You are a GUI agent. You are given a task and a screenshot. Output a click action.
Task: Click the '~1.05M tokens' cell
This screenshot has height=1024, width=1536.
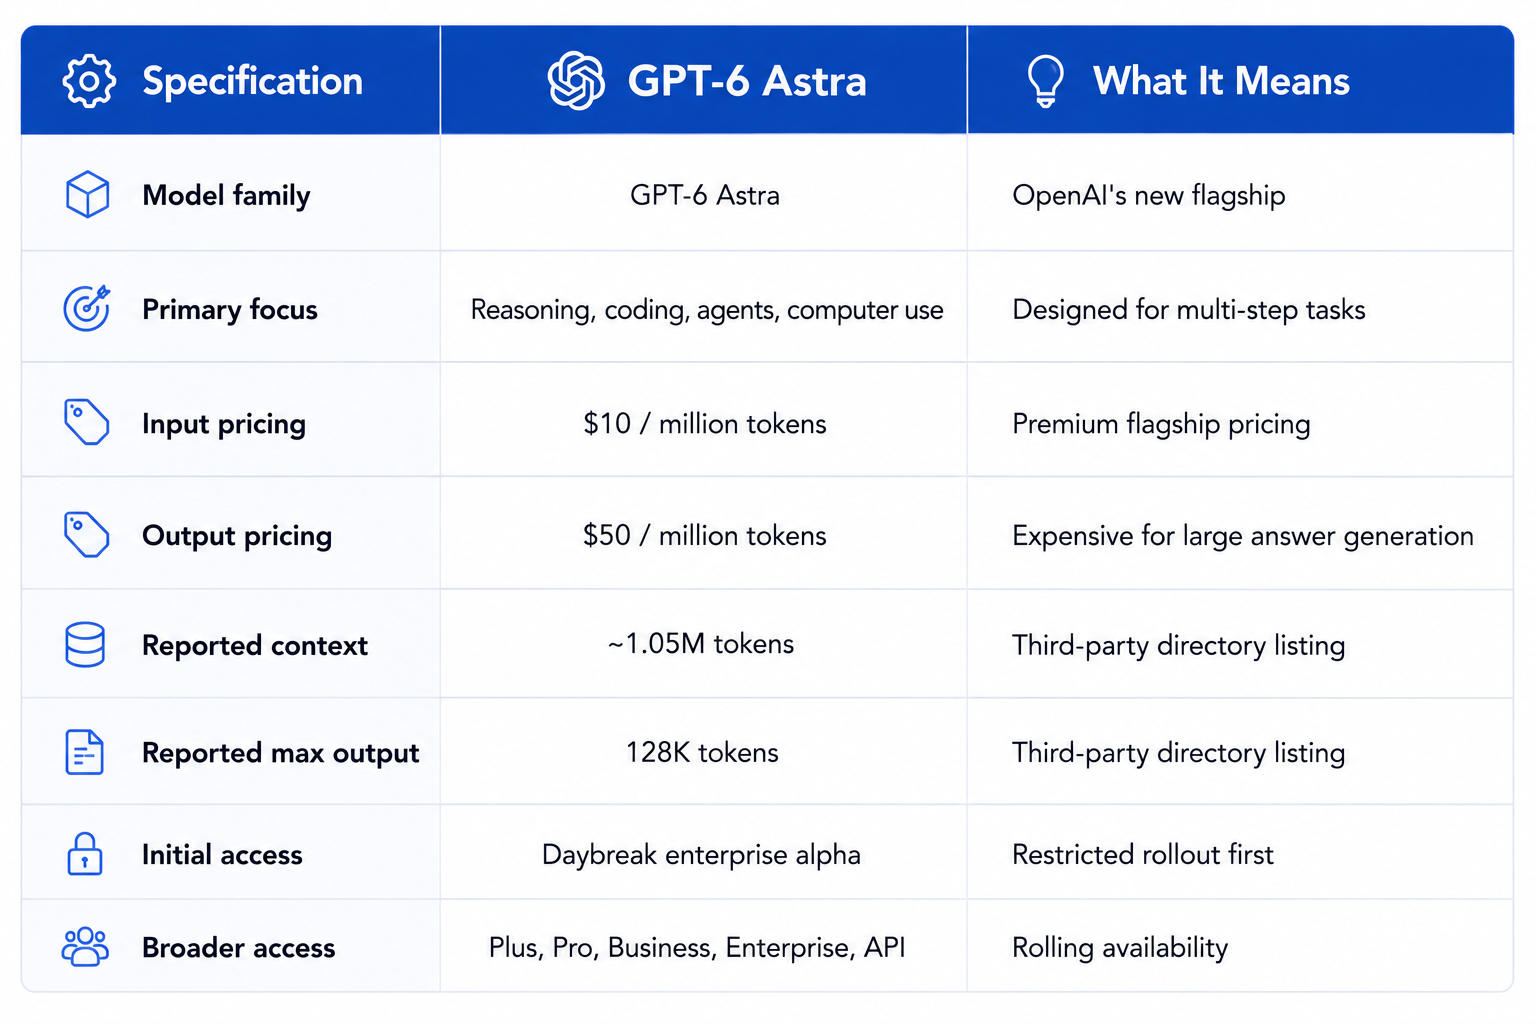[701, 644]
